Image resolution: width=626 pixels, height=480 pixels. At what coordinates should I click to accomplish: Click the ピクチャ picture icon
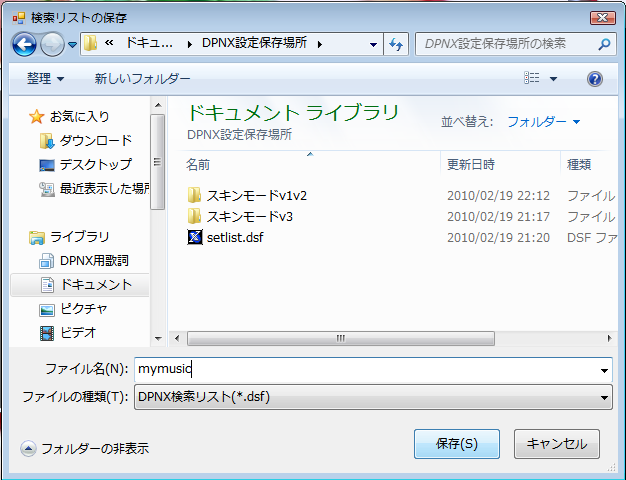point(47,309)
